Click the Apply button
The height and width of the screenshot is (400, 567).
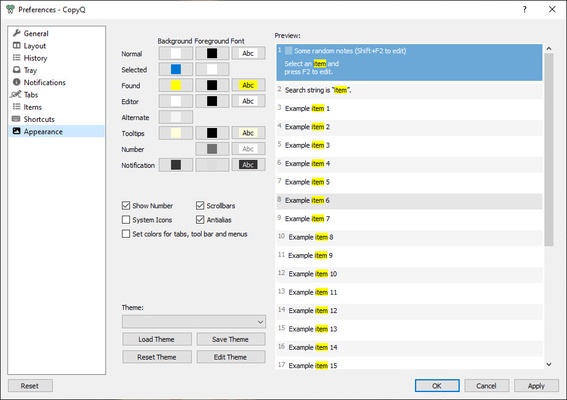click(x=536, y=386)
